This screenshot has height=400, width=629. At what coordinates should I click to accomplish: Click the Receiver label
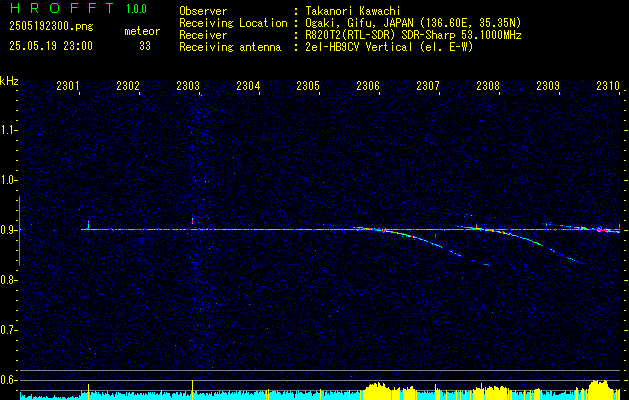203,35
